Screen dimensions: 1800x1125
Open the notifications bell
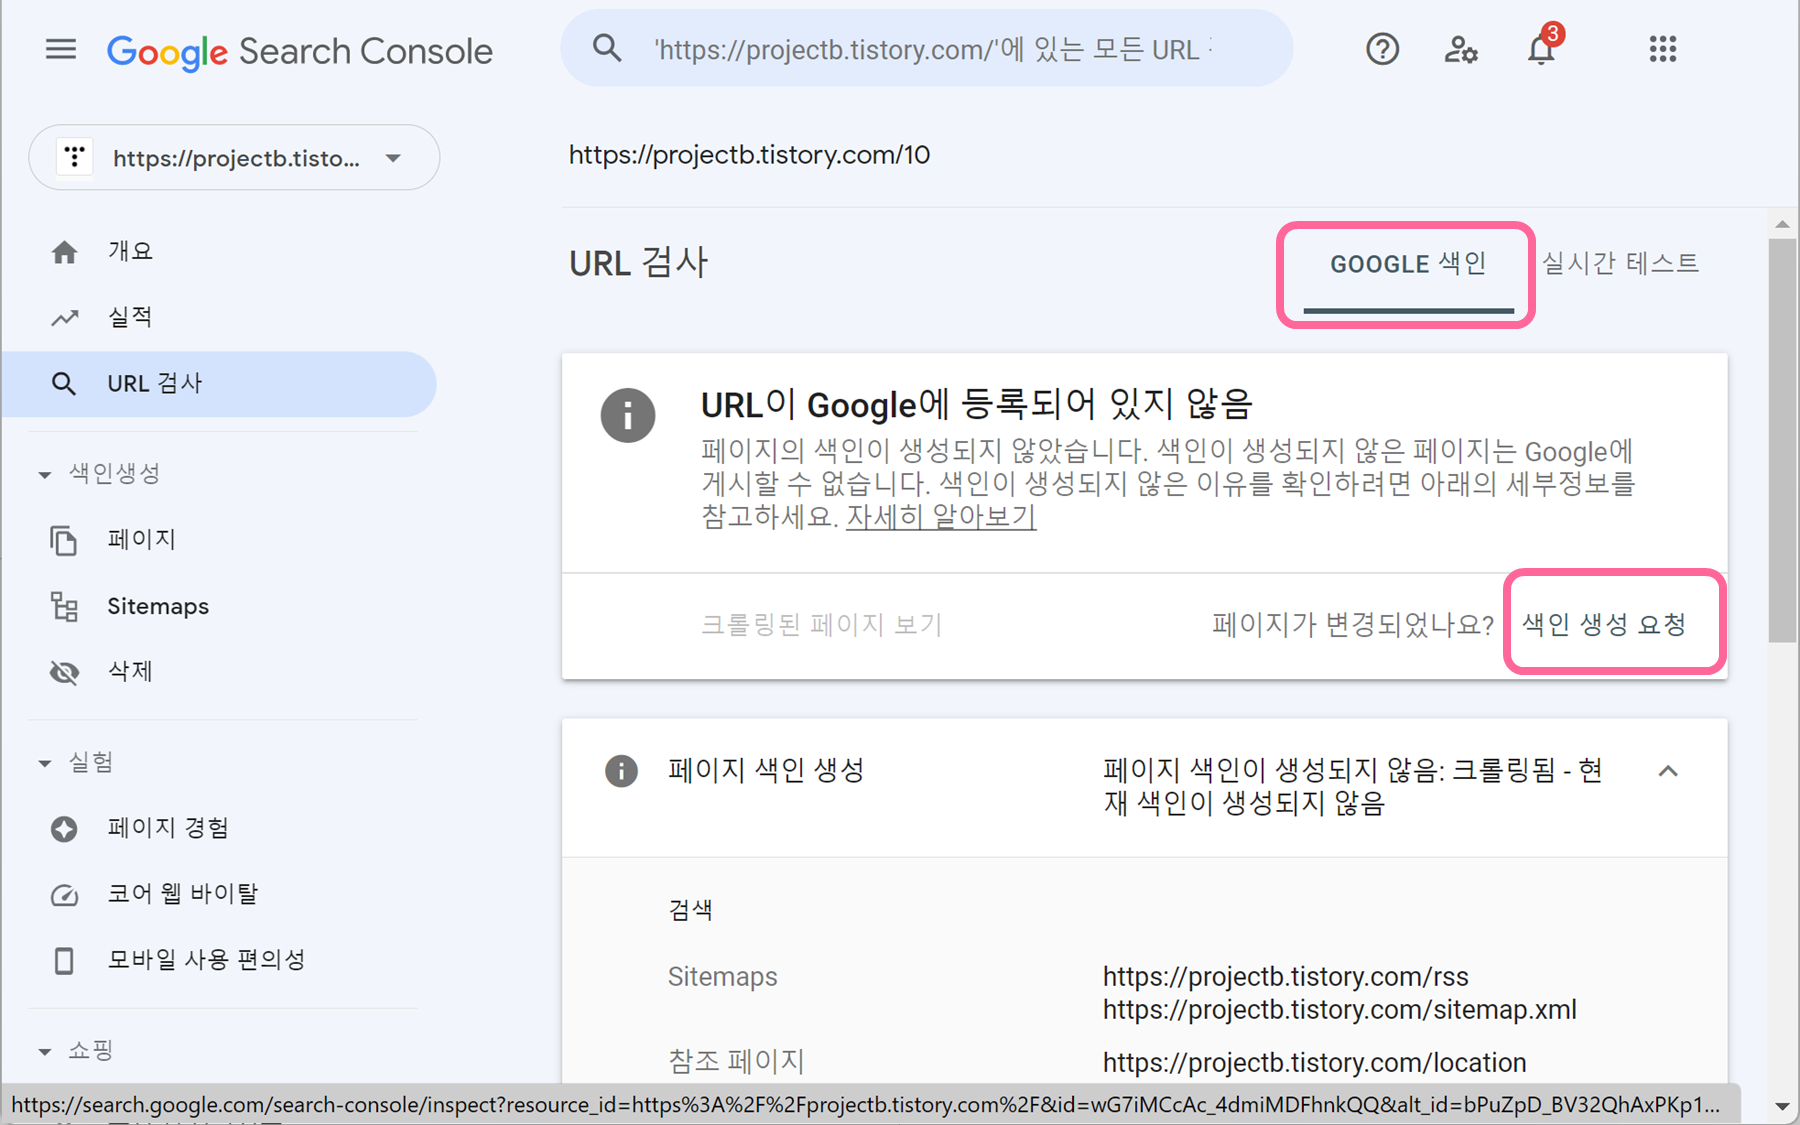[1541, 48]
